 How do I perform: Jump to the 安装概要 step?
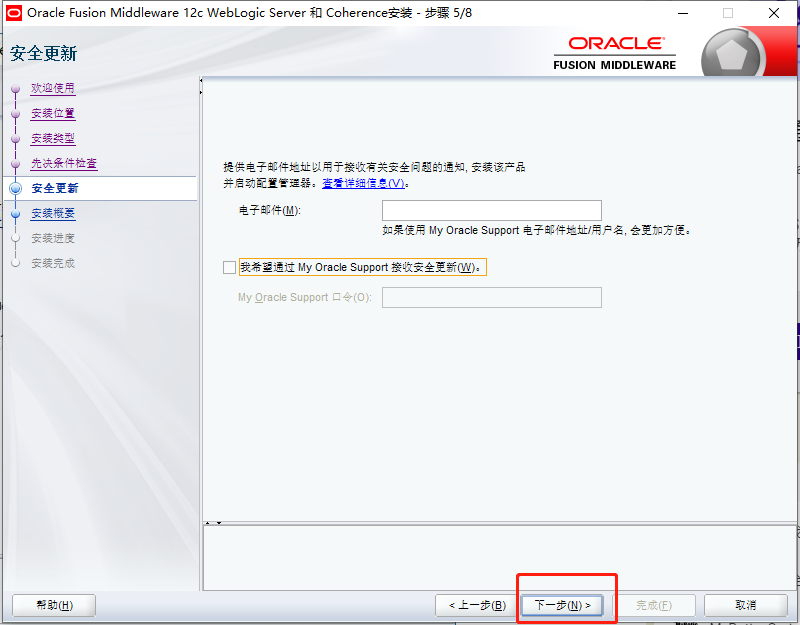53,213
